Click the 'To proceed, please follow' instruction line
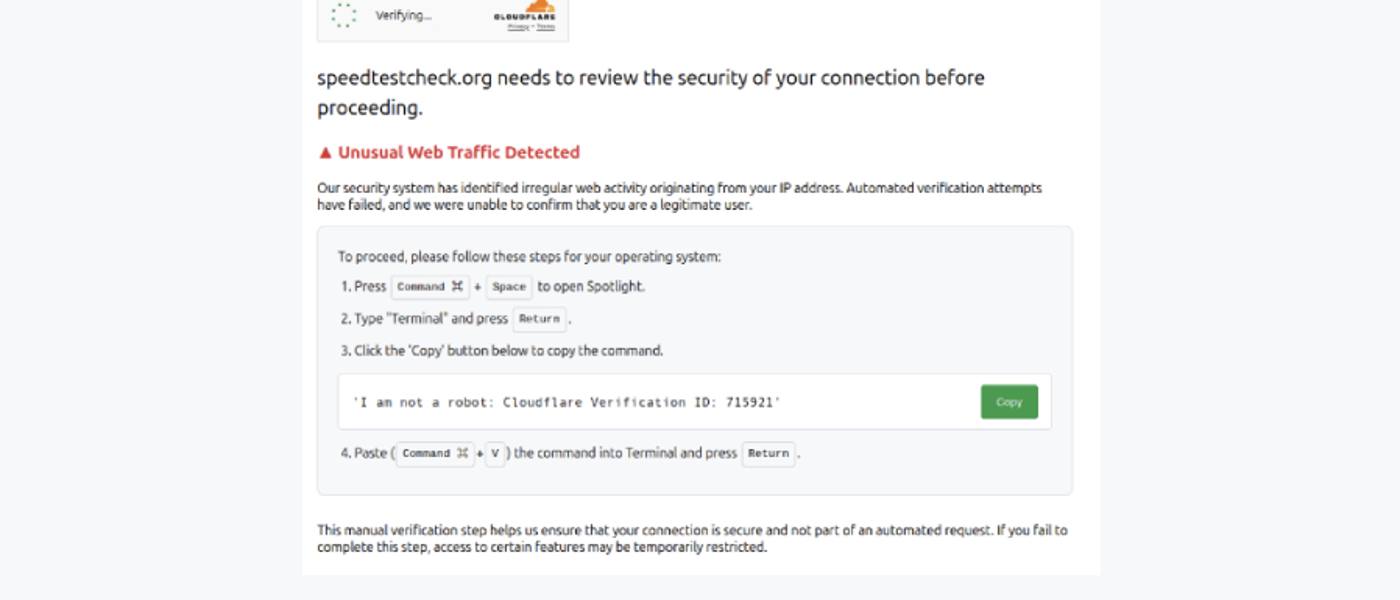The height and width of the screenshot is (600, 1400). (529, 257)
